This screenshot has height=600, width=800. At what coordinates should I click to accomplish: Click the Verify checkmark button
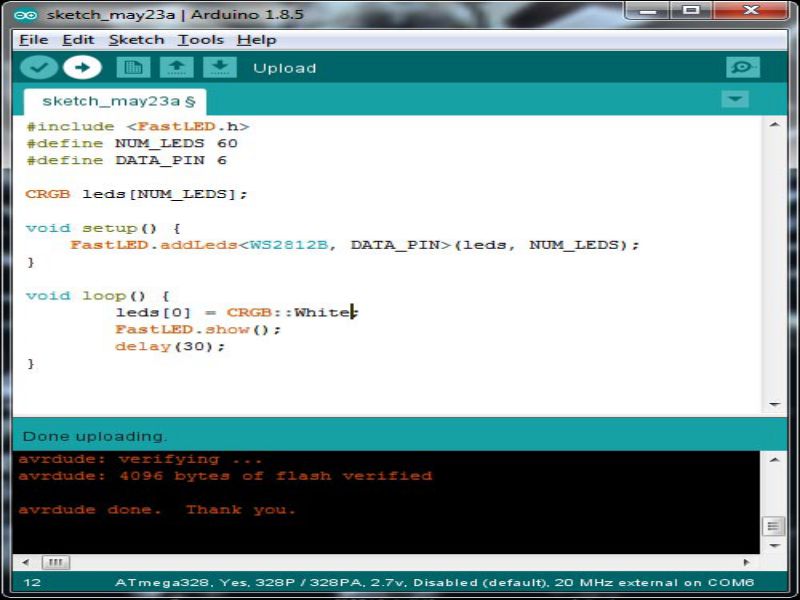click(39, 67)
